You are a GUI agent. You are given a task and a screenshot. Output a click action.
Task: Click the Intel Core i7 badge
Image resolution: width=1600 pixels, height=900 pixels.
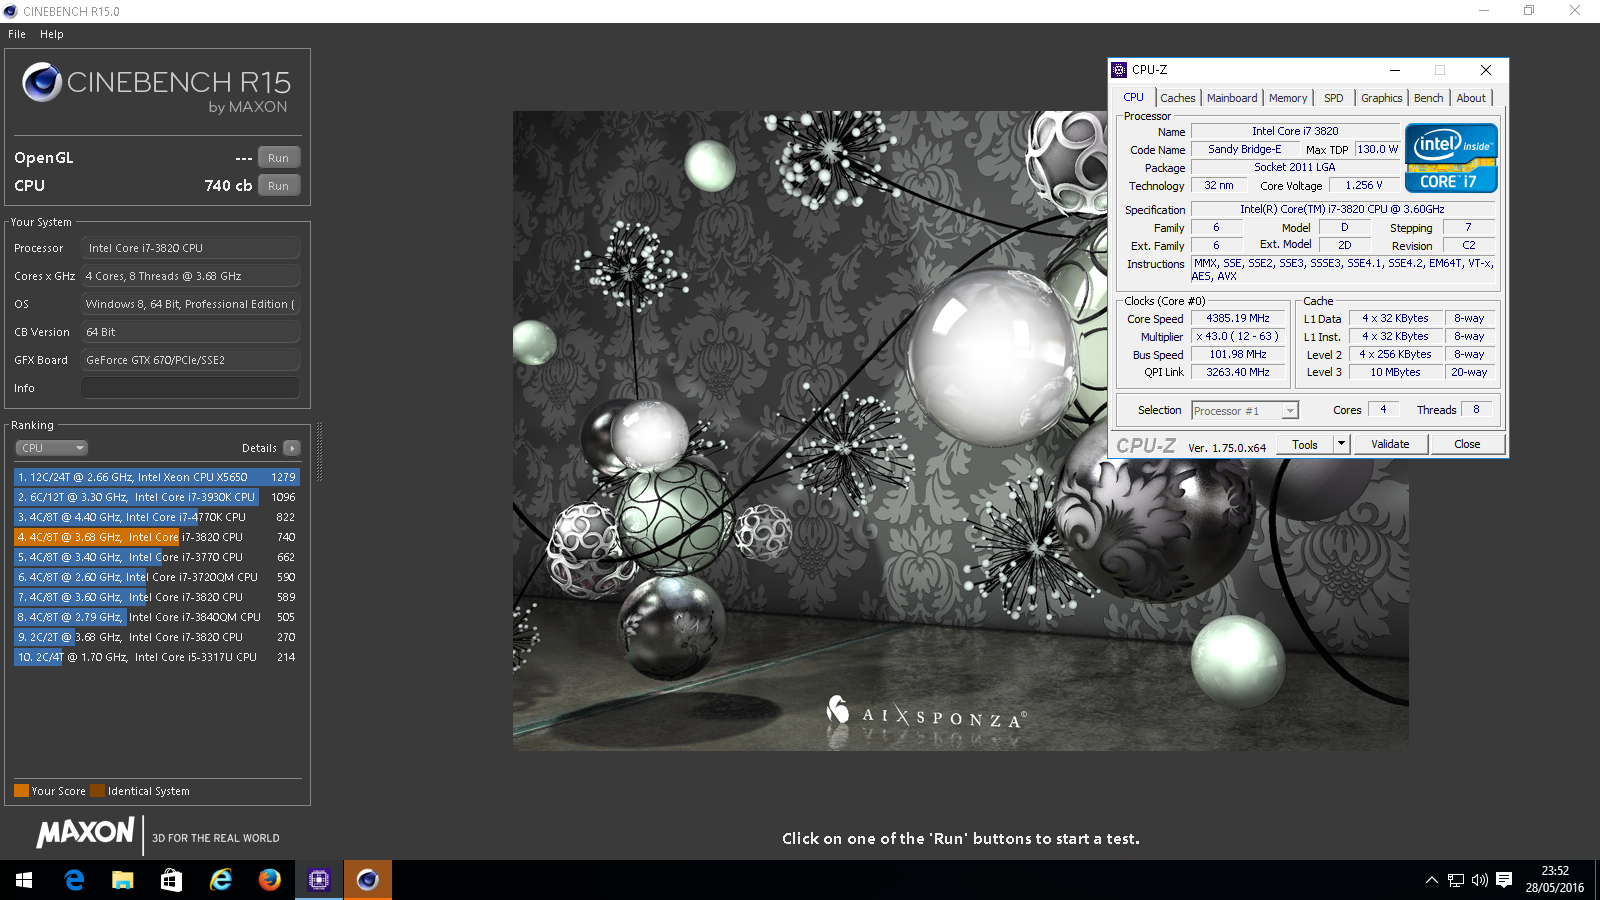coord(1451,157)
